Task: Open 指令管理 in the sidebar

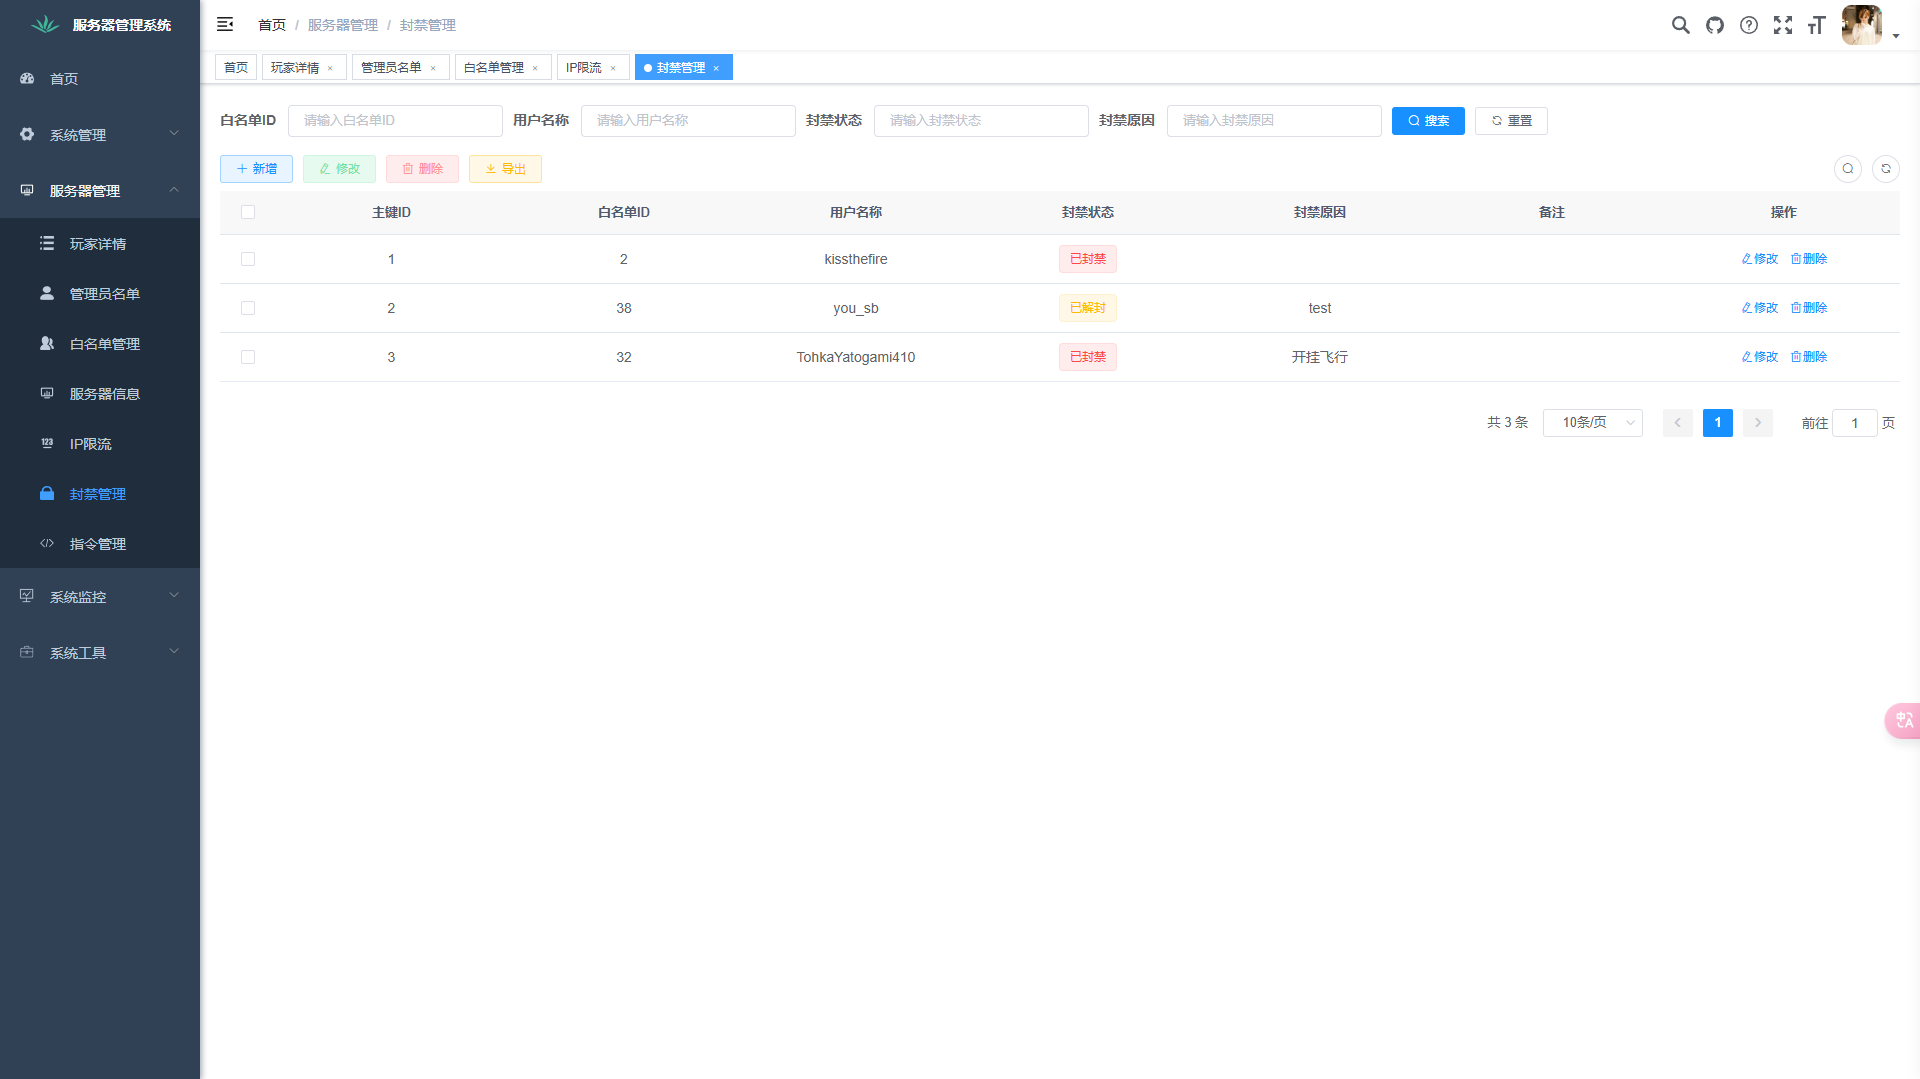Action: point(98,544)
